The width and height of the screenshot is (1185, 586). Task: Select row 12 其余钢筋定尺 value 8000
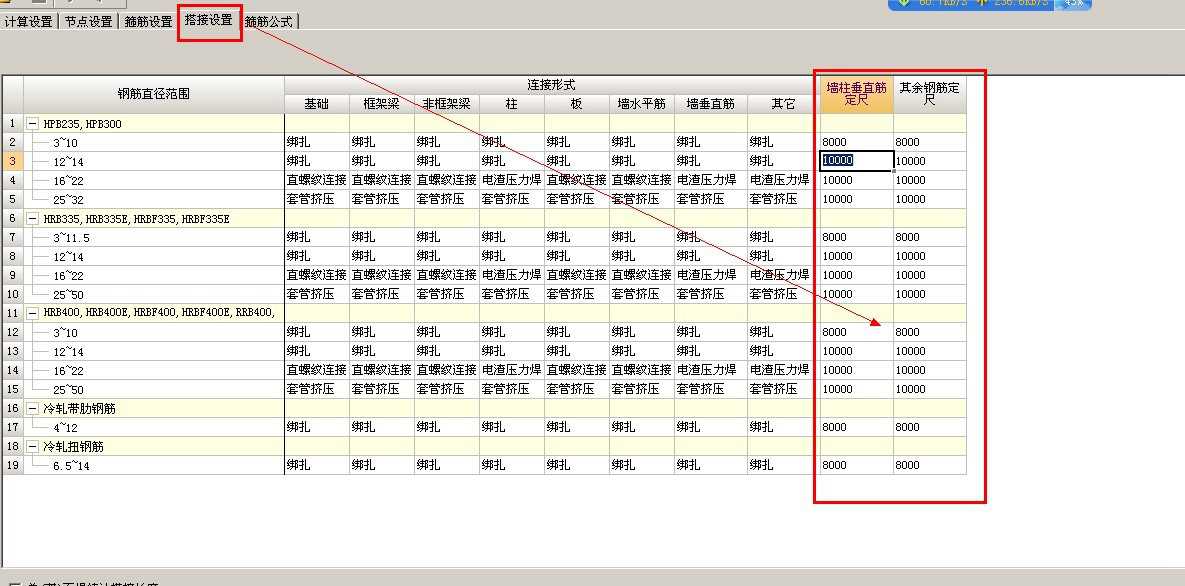click(x=930, y=332)
